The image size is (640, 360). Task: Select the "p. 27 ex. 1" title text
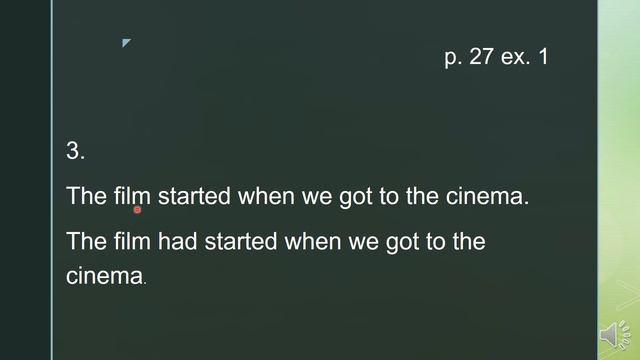click(x=496, y=57)
